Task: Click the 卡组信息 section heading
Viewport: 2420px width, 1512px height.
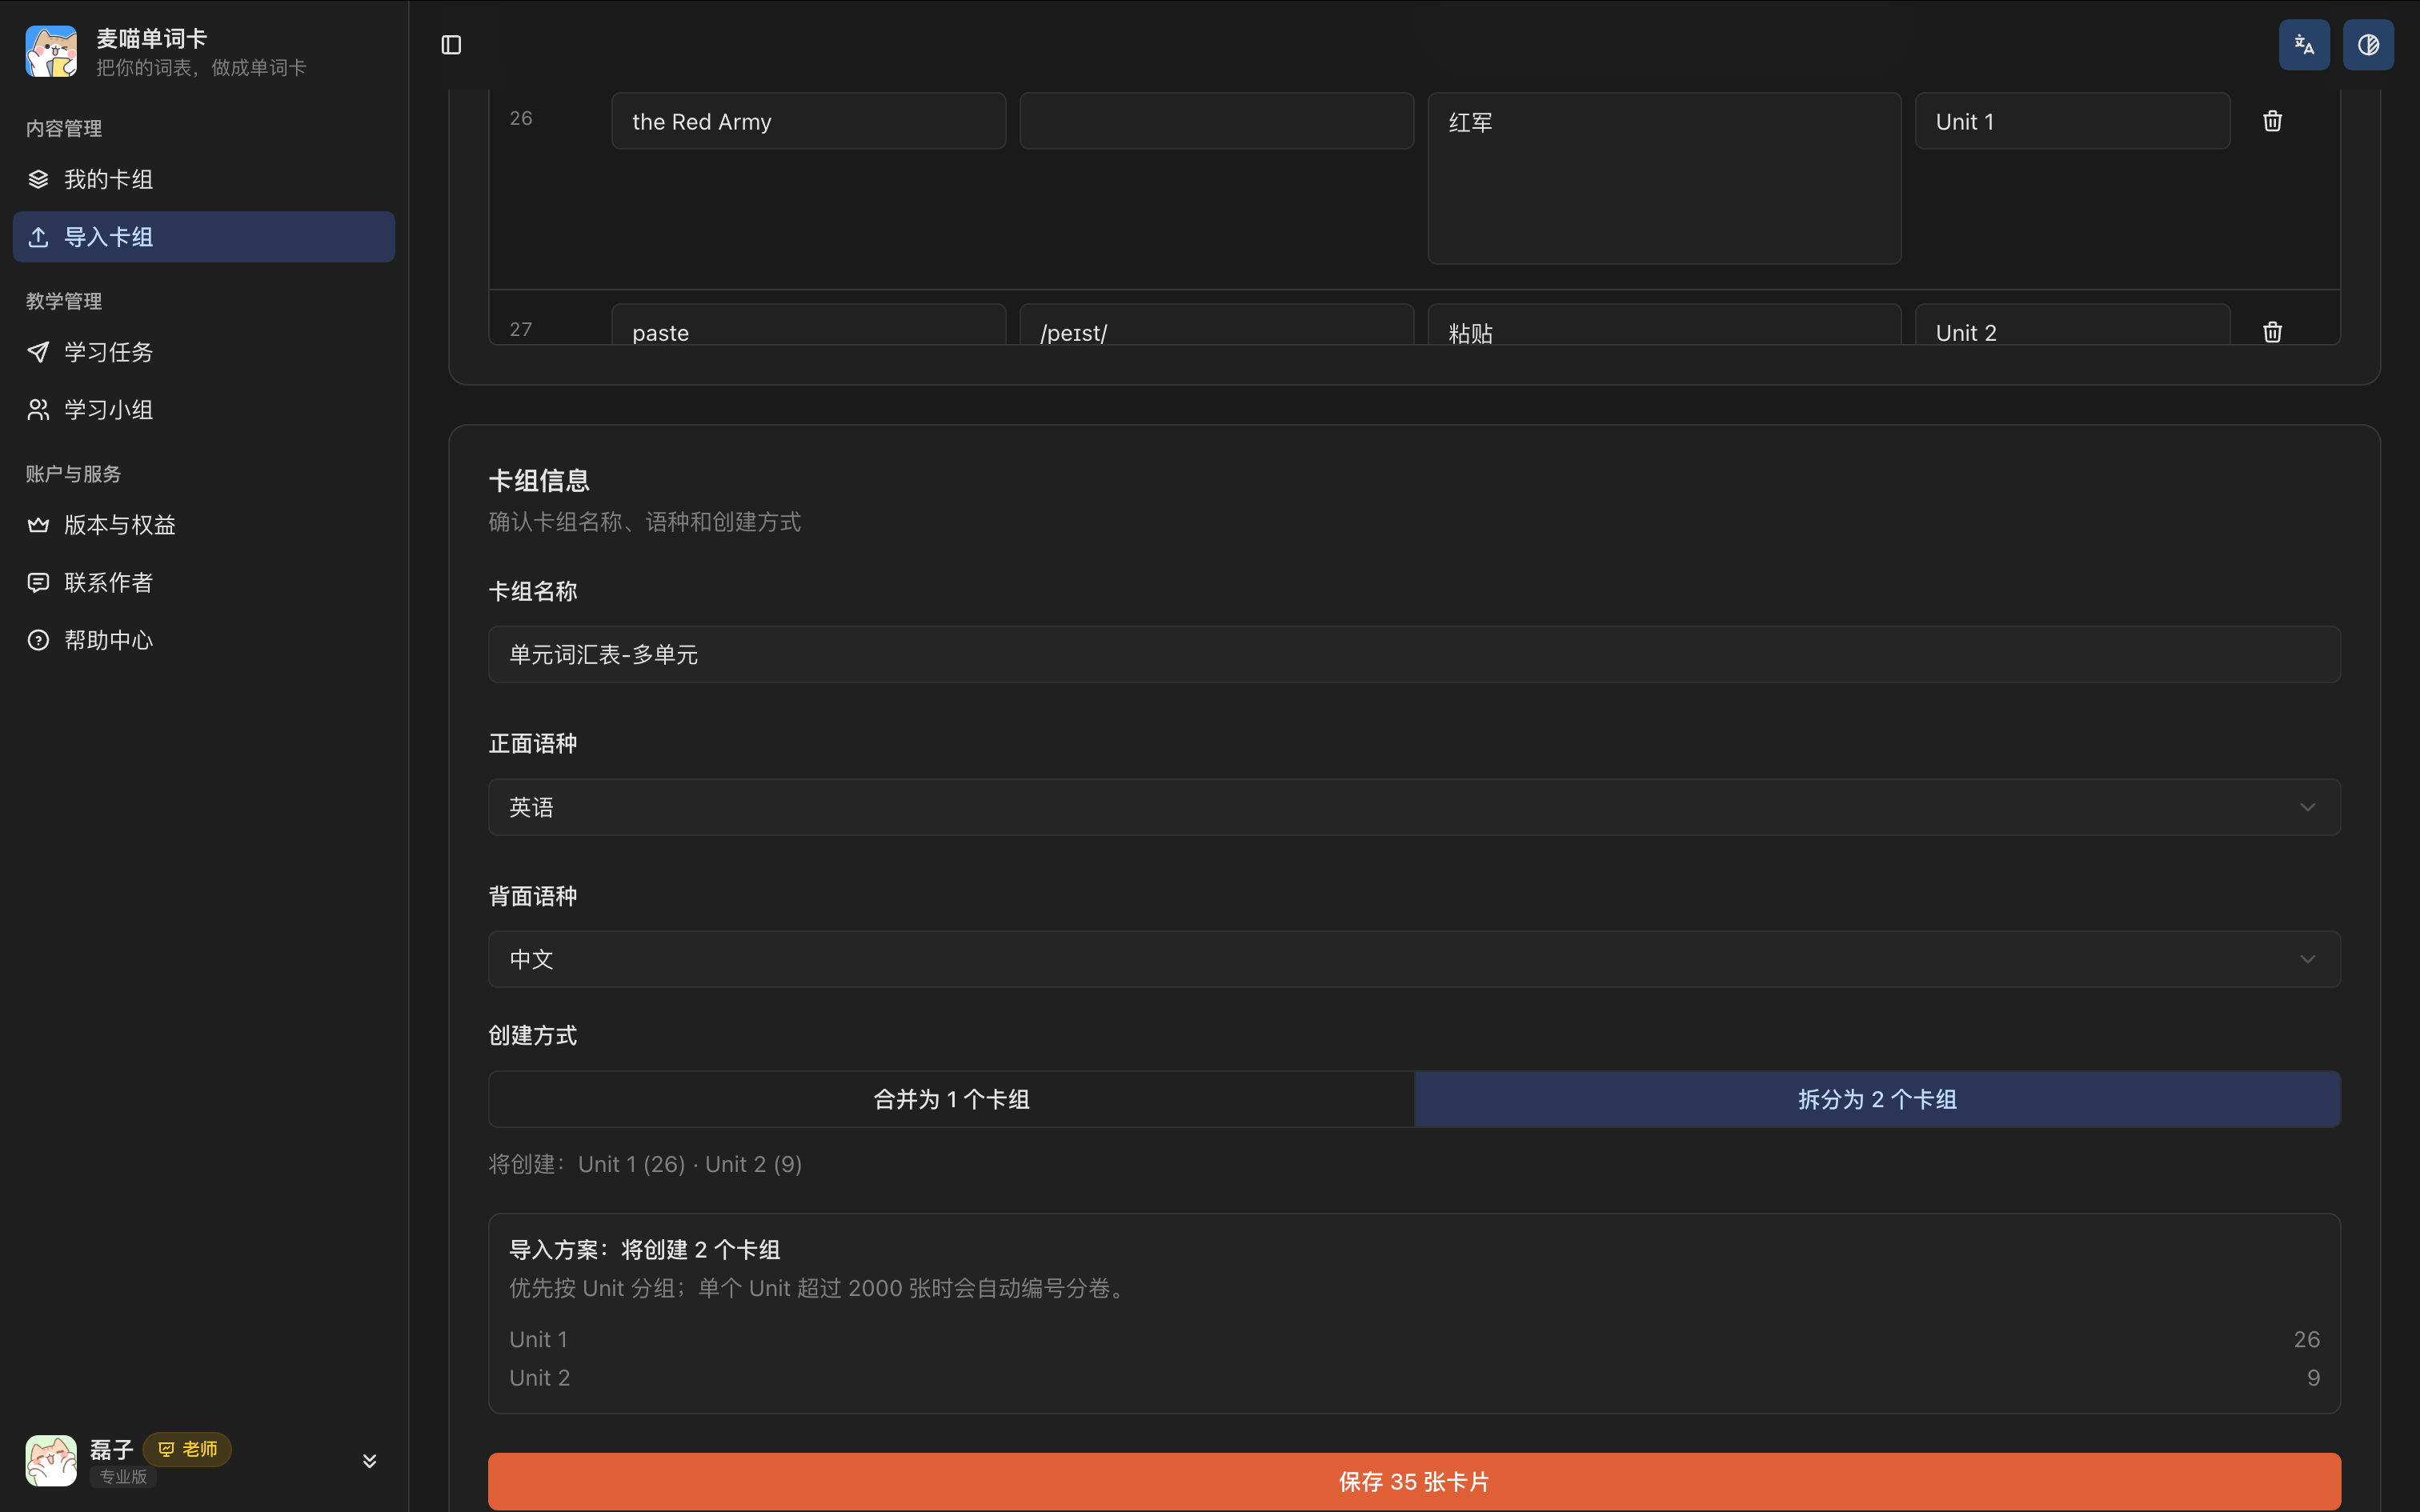Action: tap(539, 481)
